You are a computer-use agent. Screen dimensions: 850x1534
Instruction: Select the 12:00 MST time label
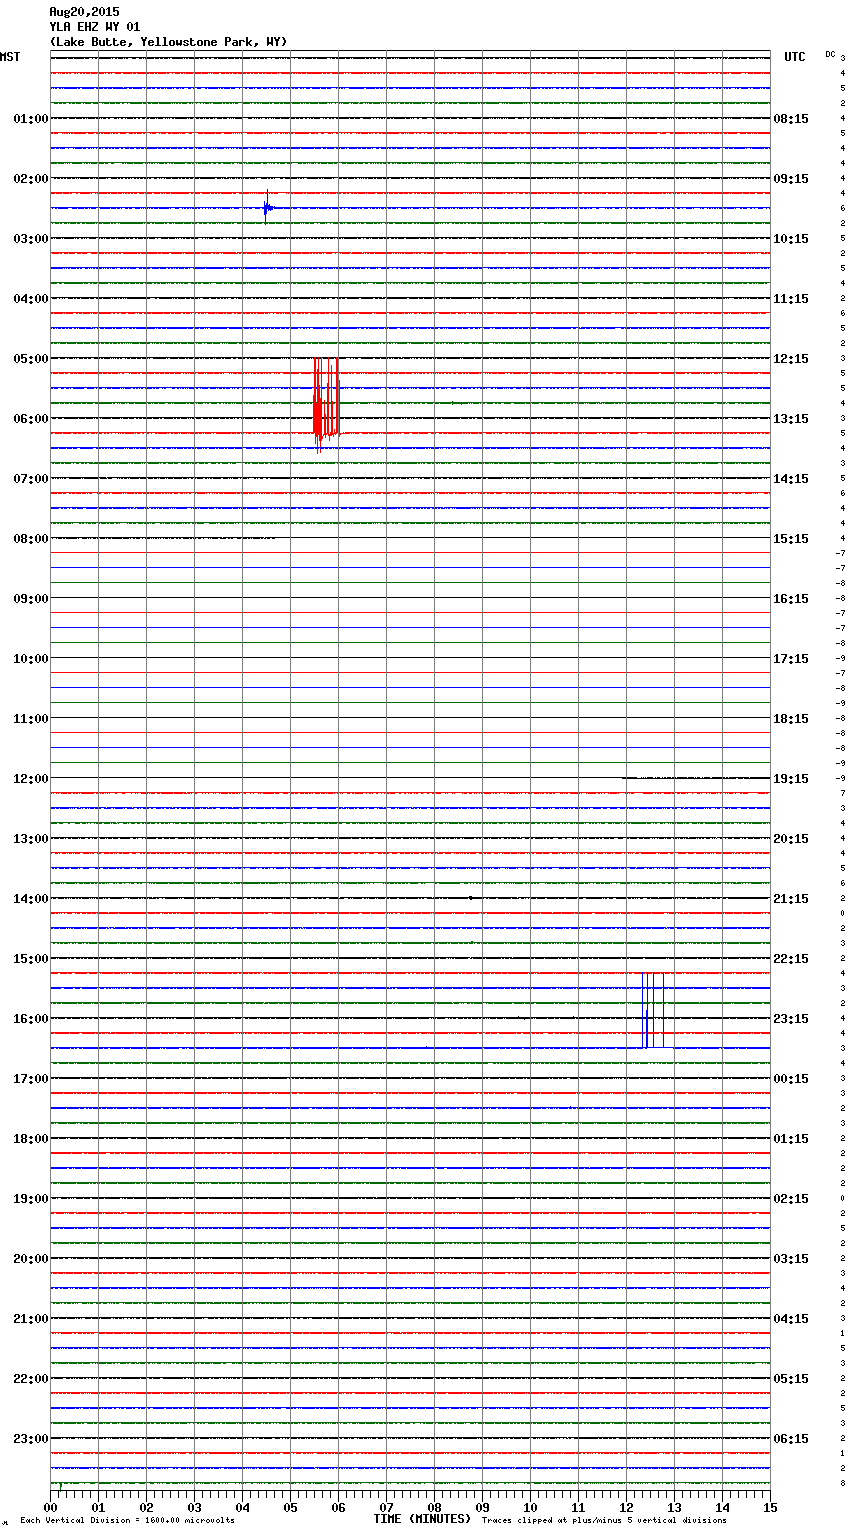coord(31,779)
